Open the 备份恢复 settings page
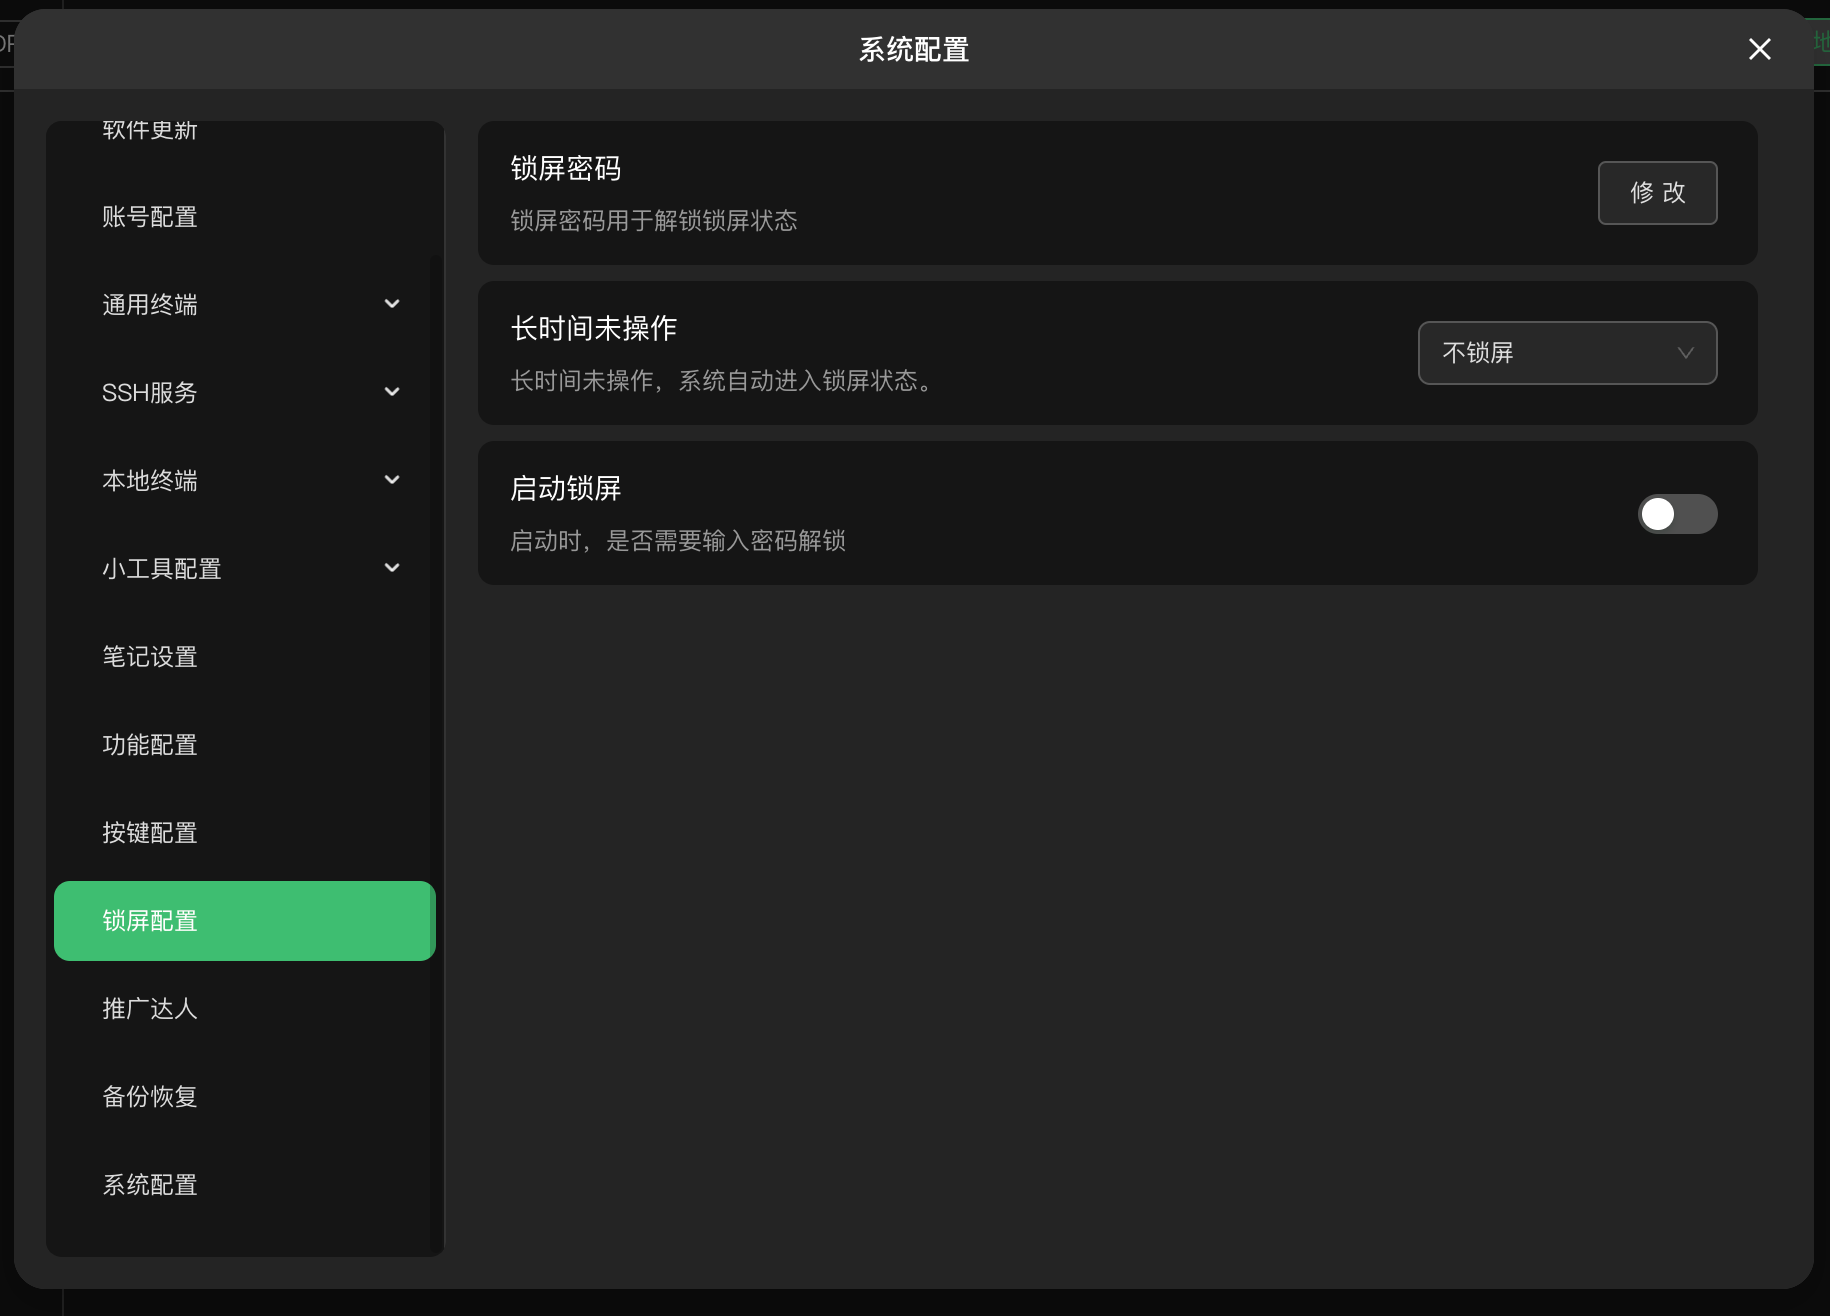This screenshot has height=1316, width=1830. (150, 1096)
